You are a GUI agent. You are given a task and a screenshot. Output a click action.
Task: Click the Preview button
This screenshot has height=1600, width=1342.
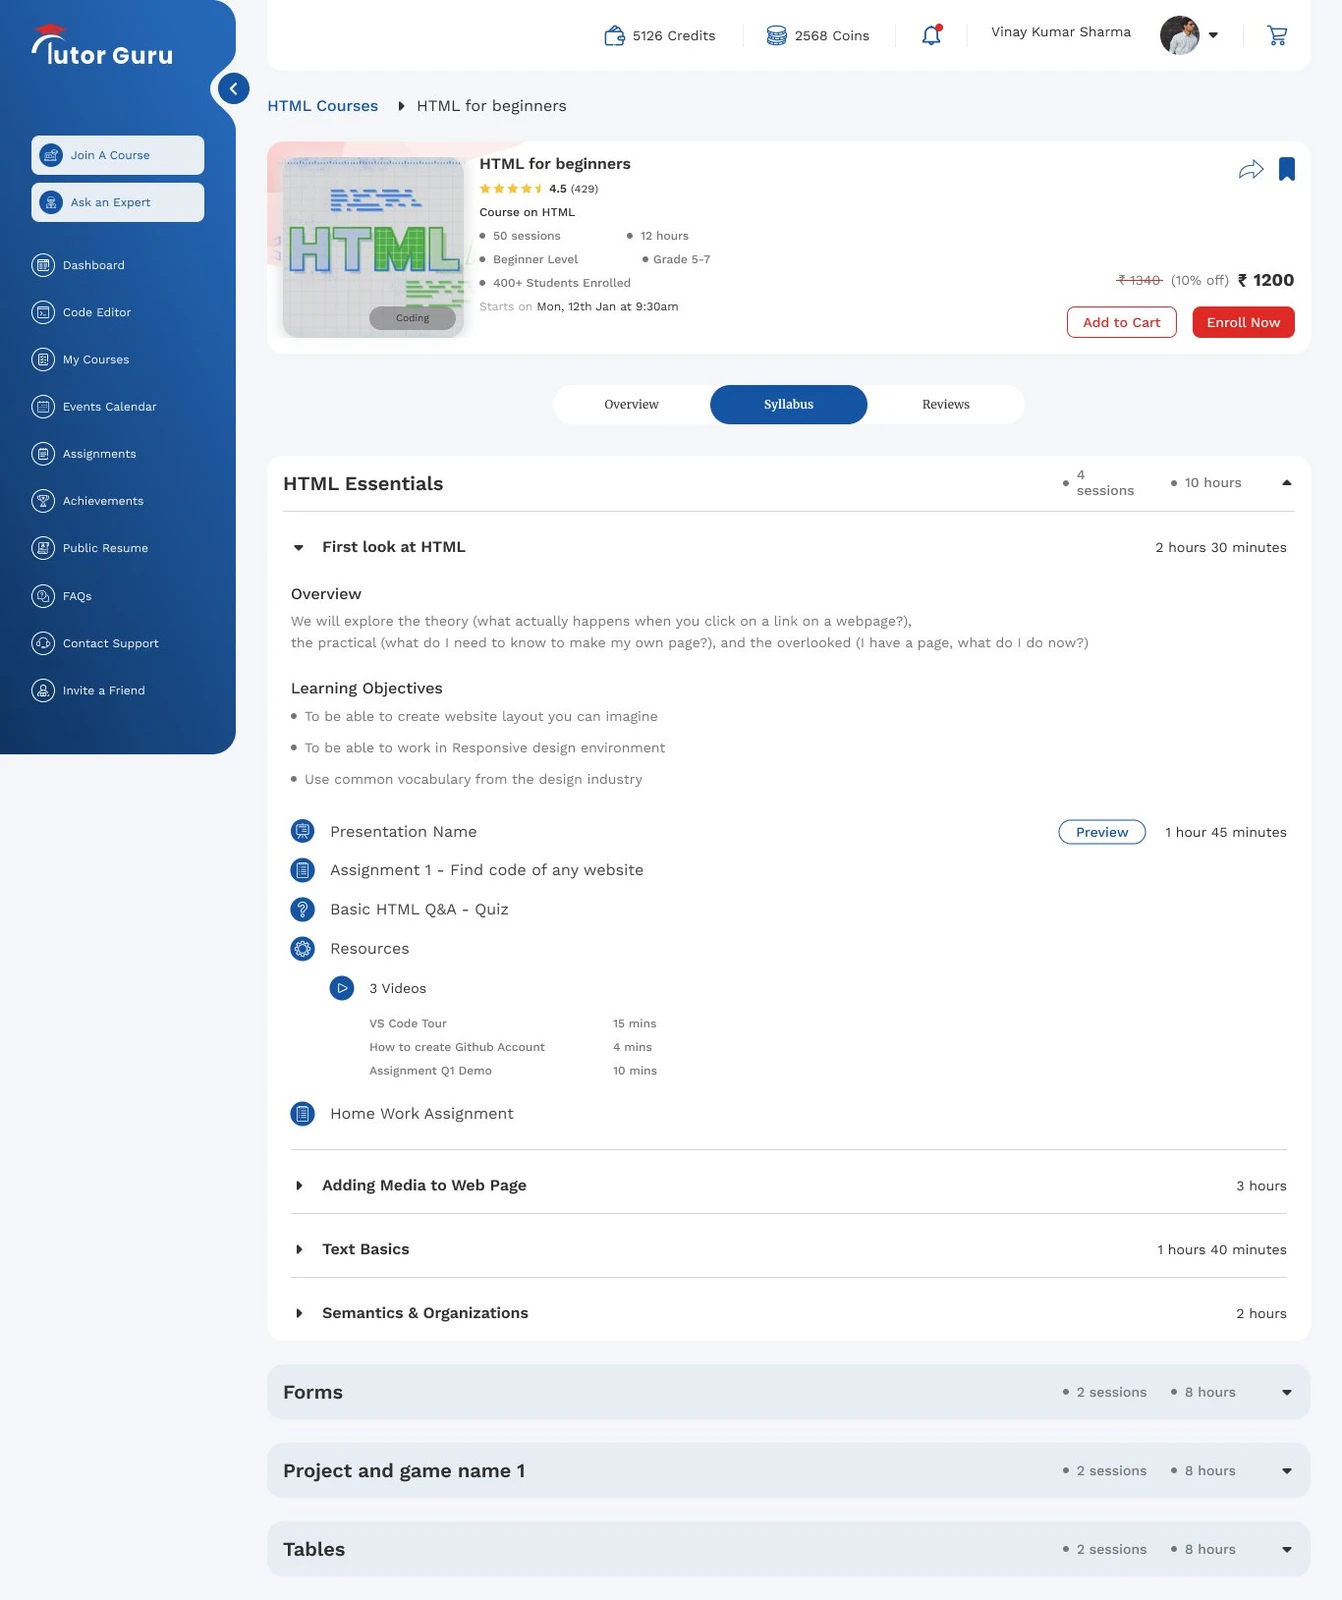(1102, 832)
